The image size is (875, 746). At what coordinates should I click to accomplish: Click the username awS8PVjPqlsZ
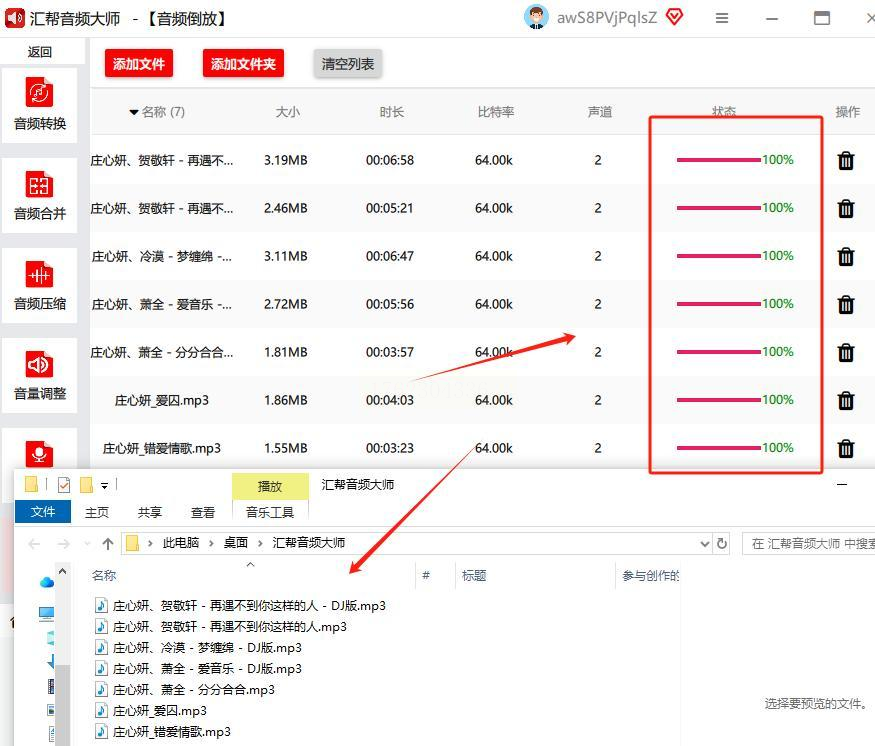[x=607, y=18]
